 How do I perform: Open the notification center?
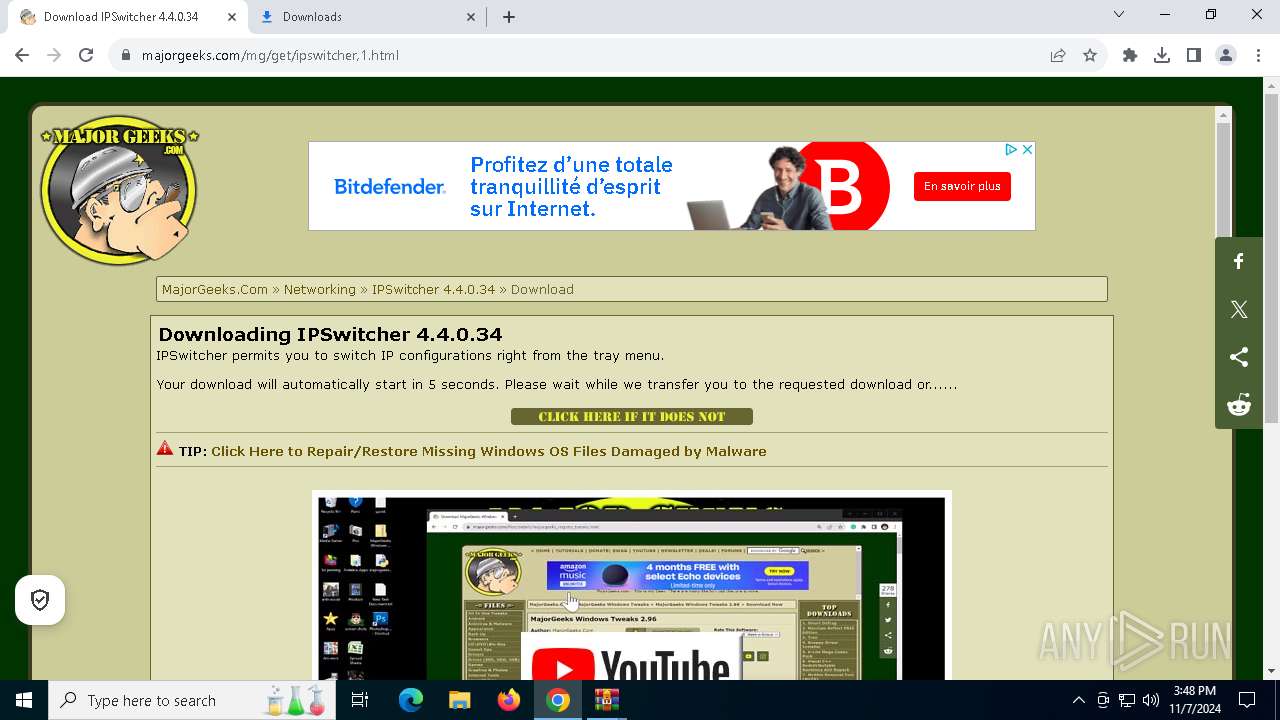[1247, 700]
